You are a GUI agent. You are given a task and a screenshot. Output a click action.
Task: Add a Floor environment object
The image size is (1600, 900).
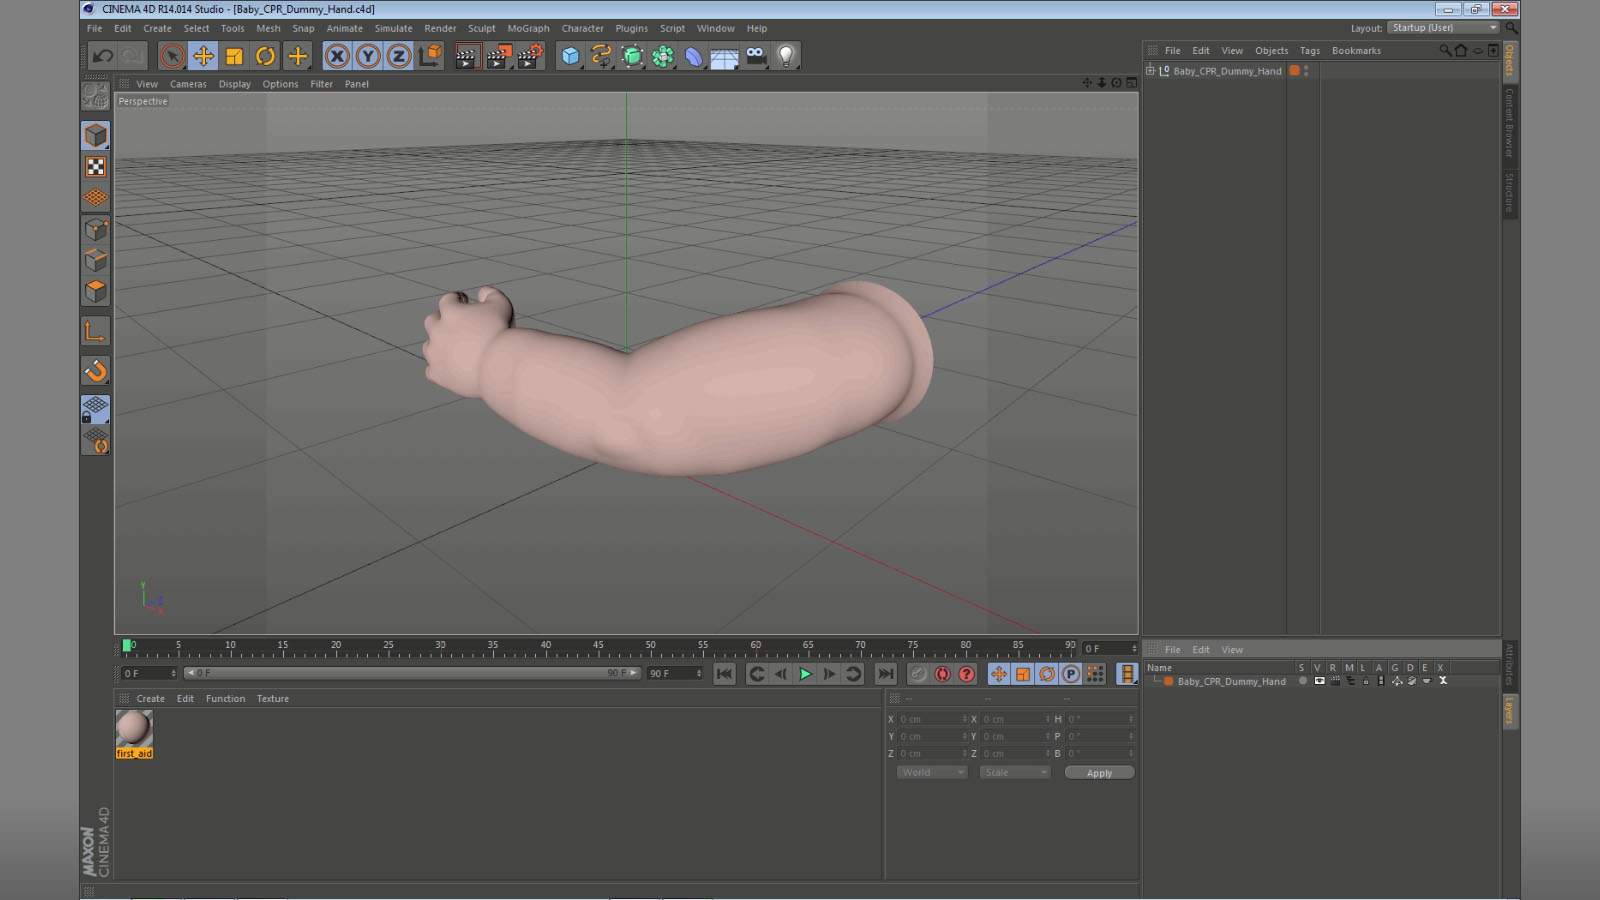[x=725, y=57]
